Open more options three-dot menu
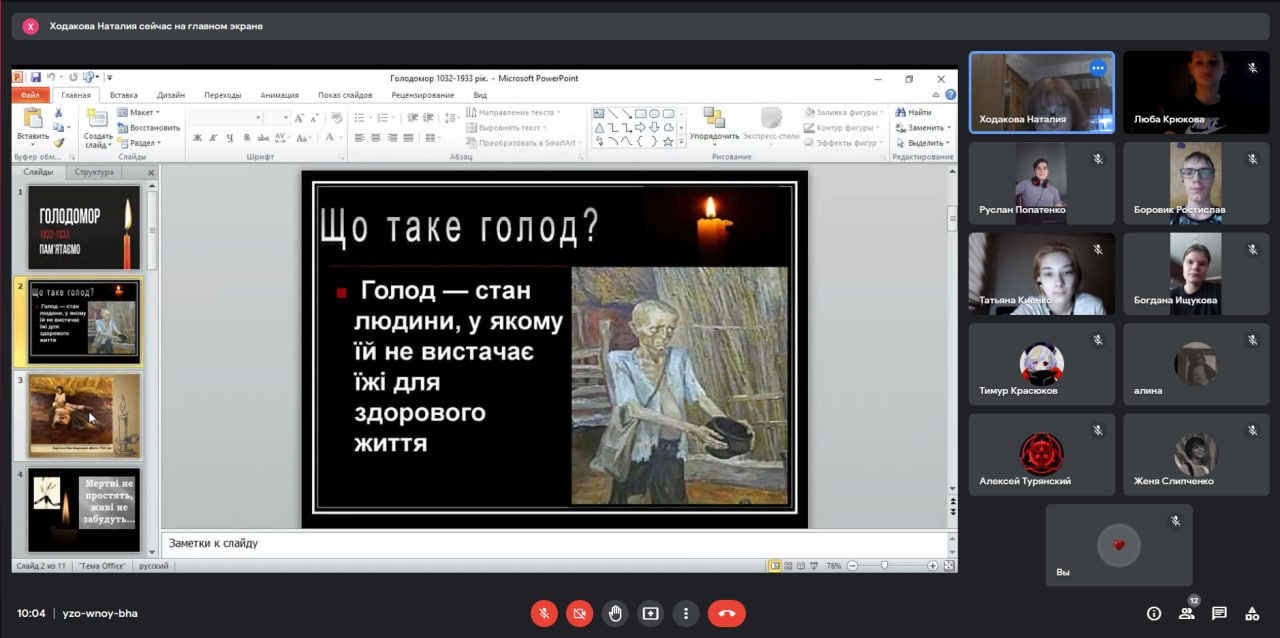This screenshot has width=1280, height=638. [x=685, y=613]
